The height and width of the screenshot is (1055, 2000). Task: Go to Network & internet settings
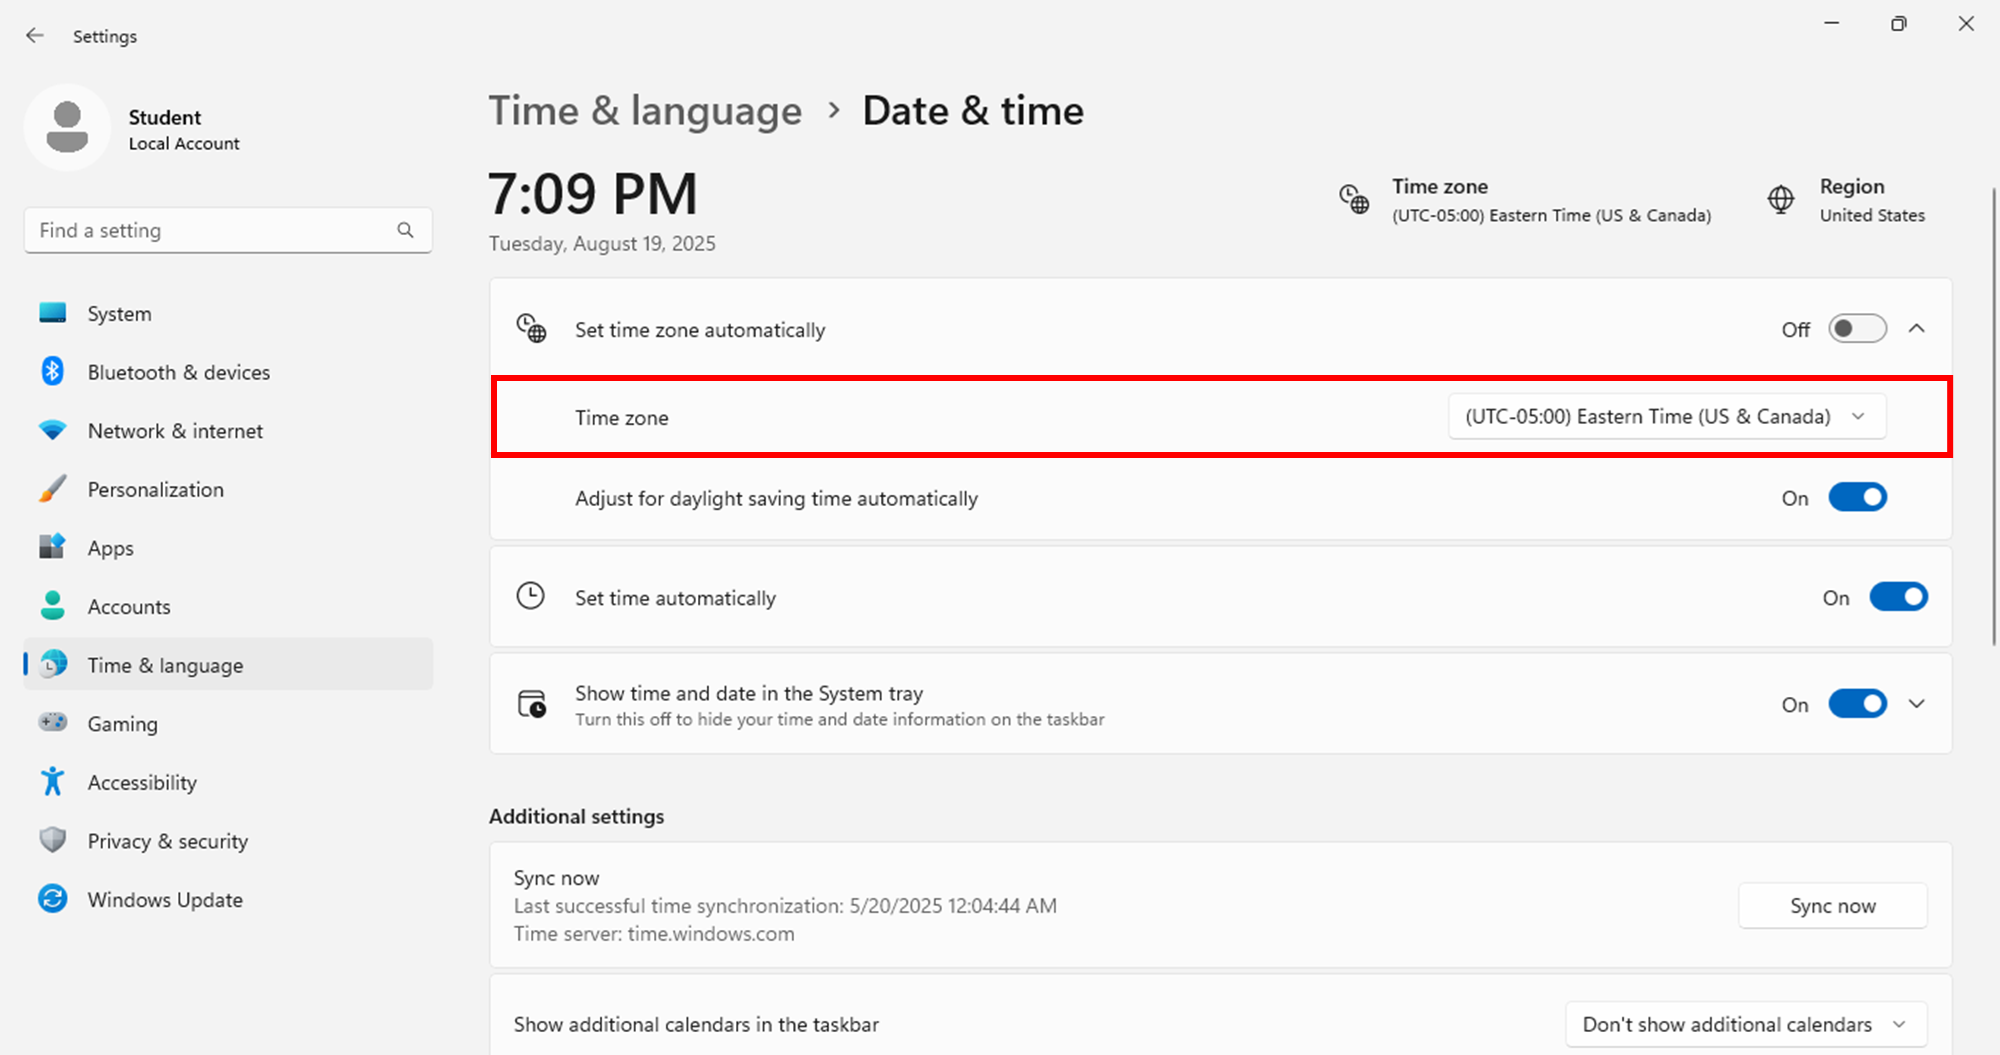(228, 431)
